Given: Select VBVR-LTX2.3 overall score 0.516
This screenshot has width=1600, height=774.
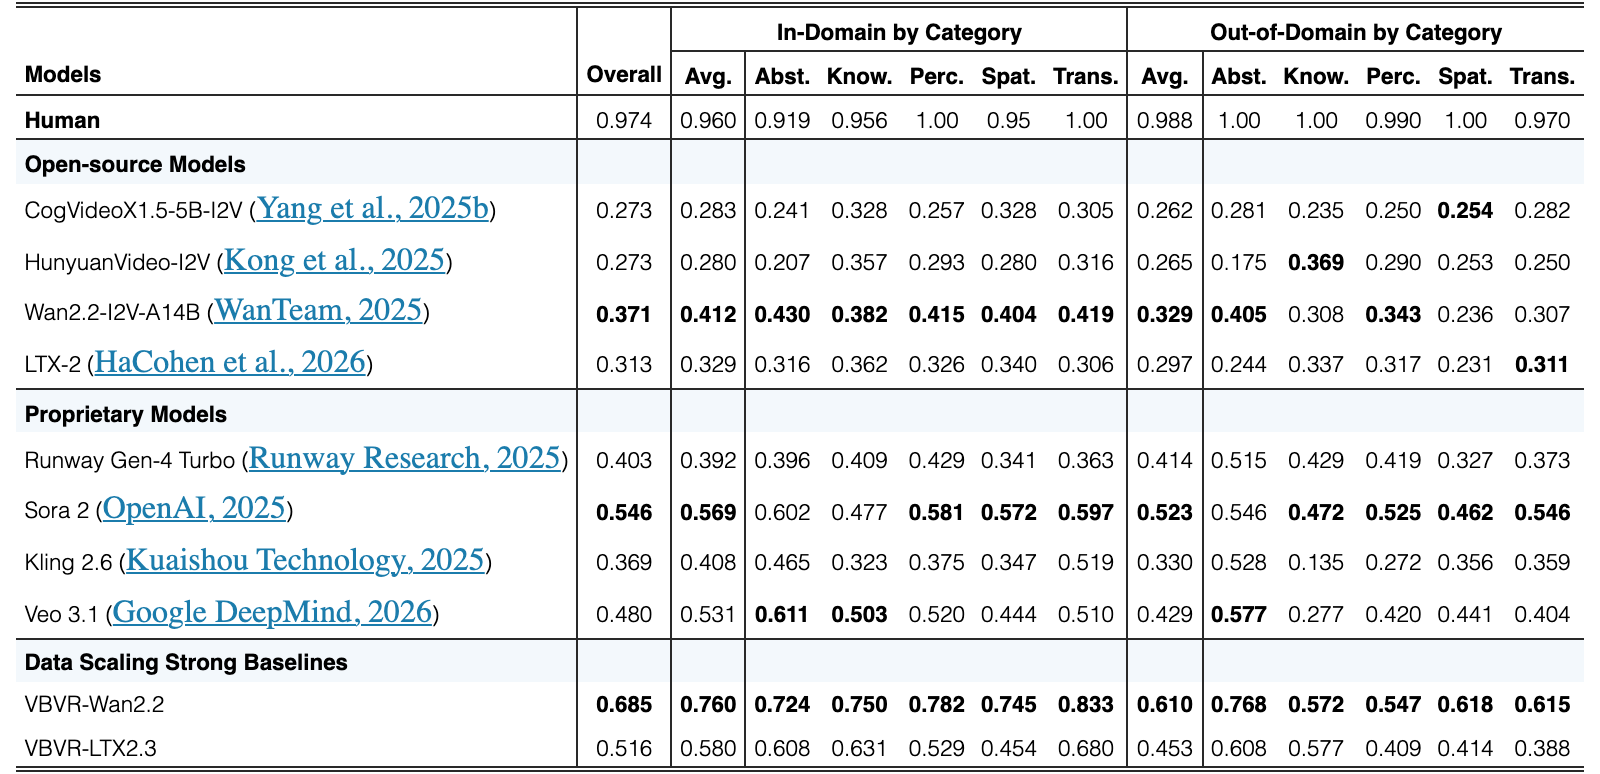Looking at the screenshot, I should pyautogui.click(x=624, y=748).
